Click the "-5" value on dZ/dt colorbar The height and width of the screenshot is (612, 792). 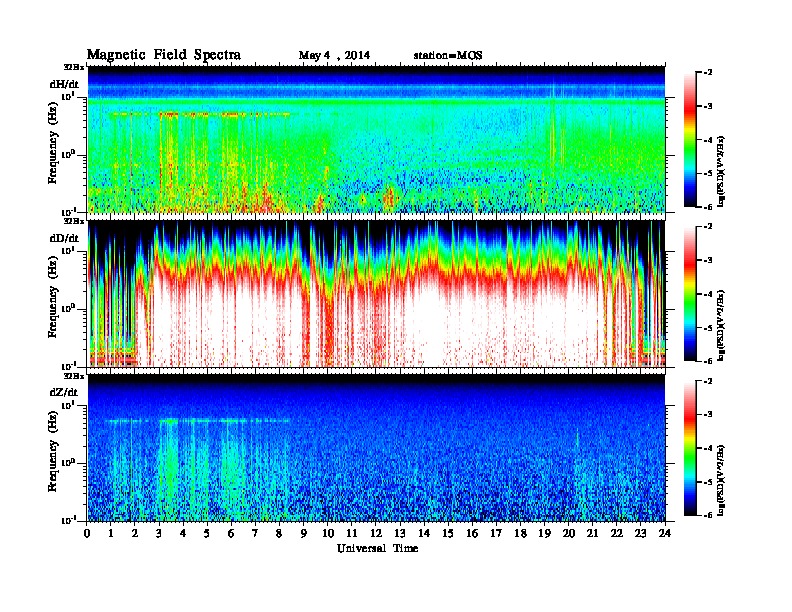click(x=708, y=482)
